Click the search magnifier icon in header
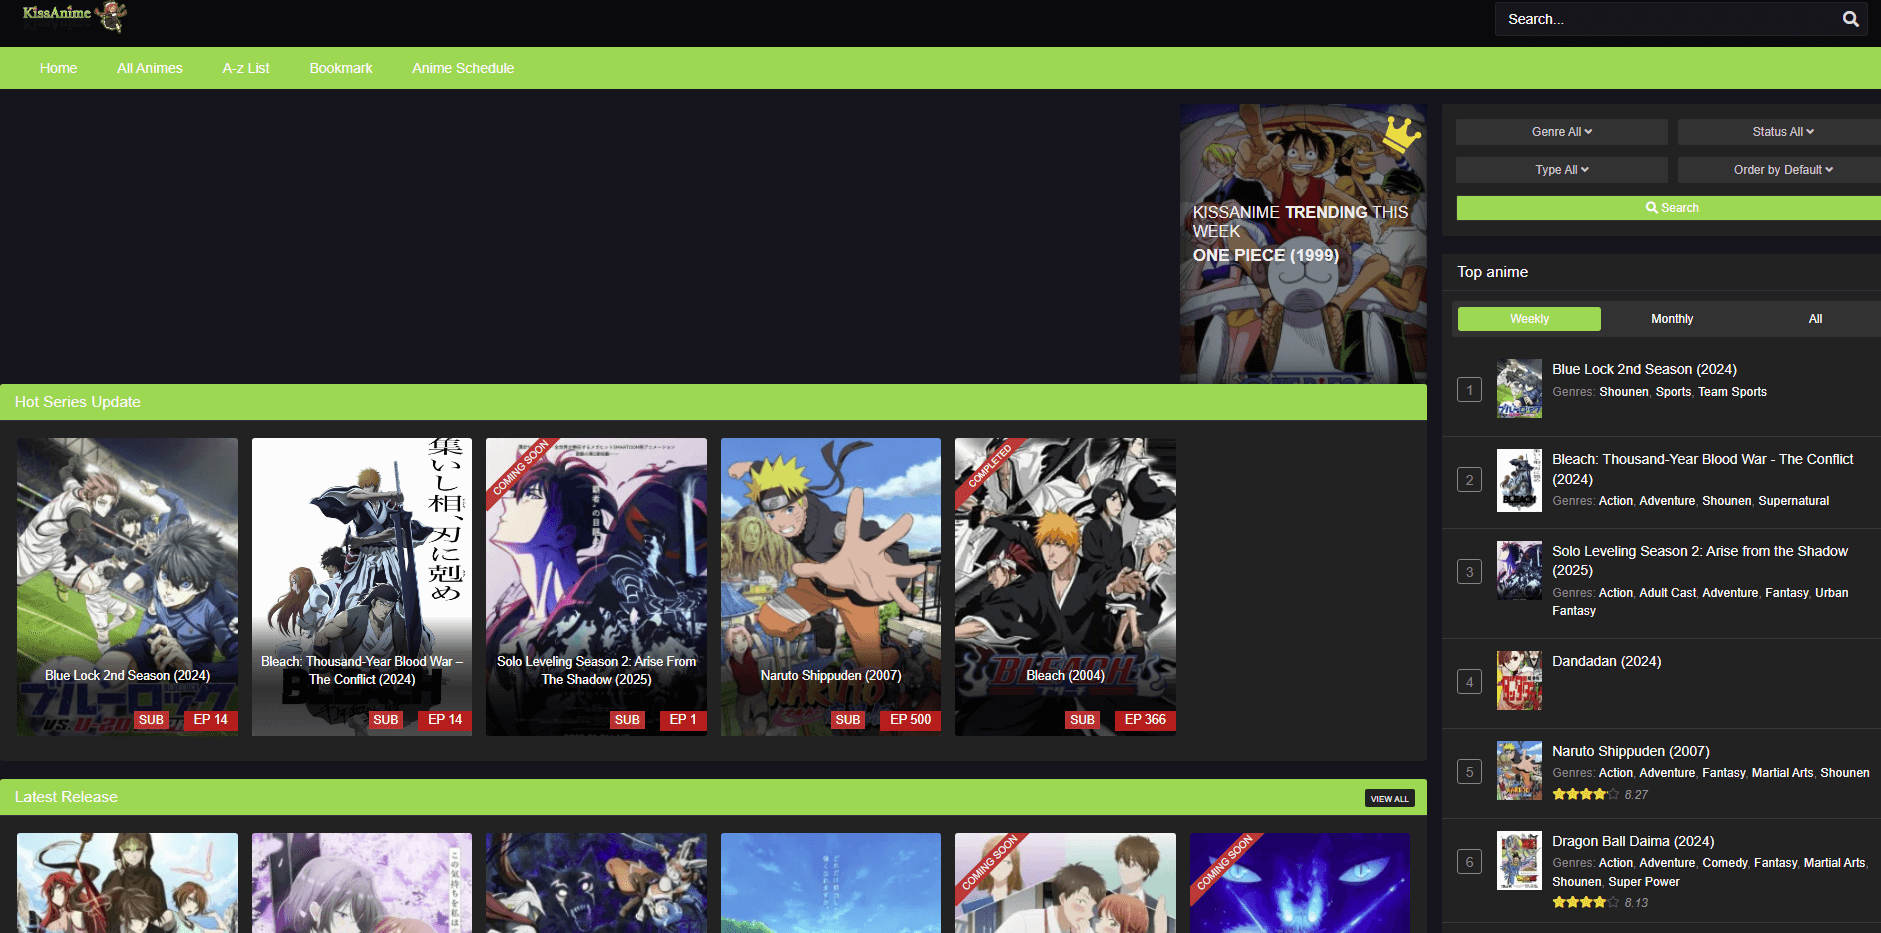1881x933 pixels. (x=1850, y=19)
